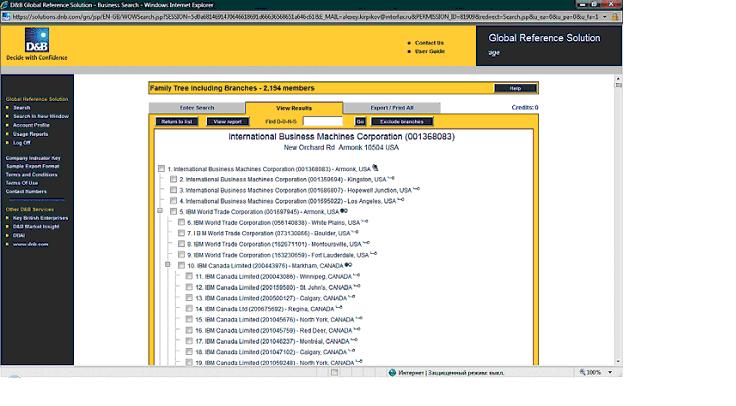This screenshot has width=736, height=406.
Task: Click branch indicator icon after Winnipeg row
Action: 357,276
